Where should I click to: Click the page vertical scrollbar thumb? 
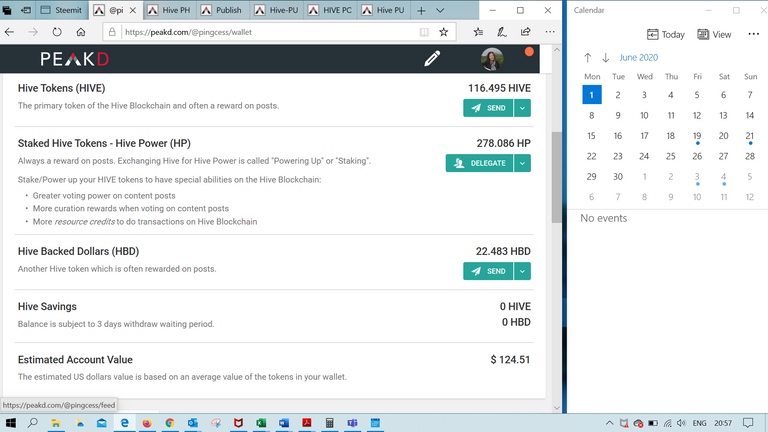pos(556,176)
